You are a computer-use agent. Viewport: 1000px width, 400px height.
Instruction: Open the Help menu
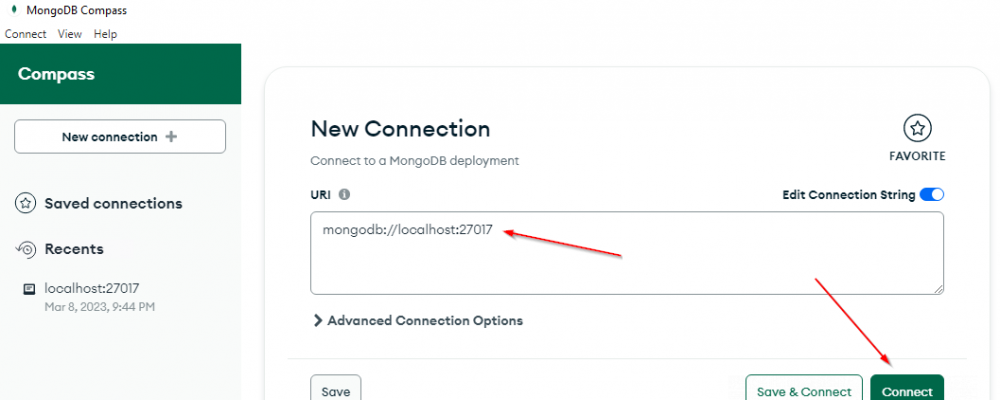105,34
